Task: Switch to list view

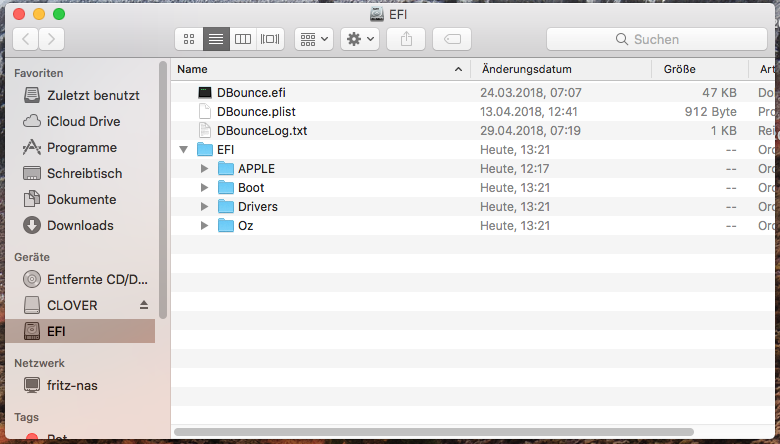Action: (216, 39)
